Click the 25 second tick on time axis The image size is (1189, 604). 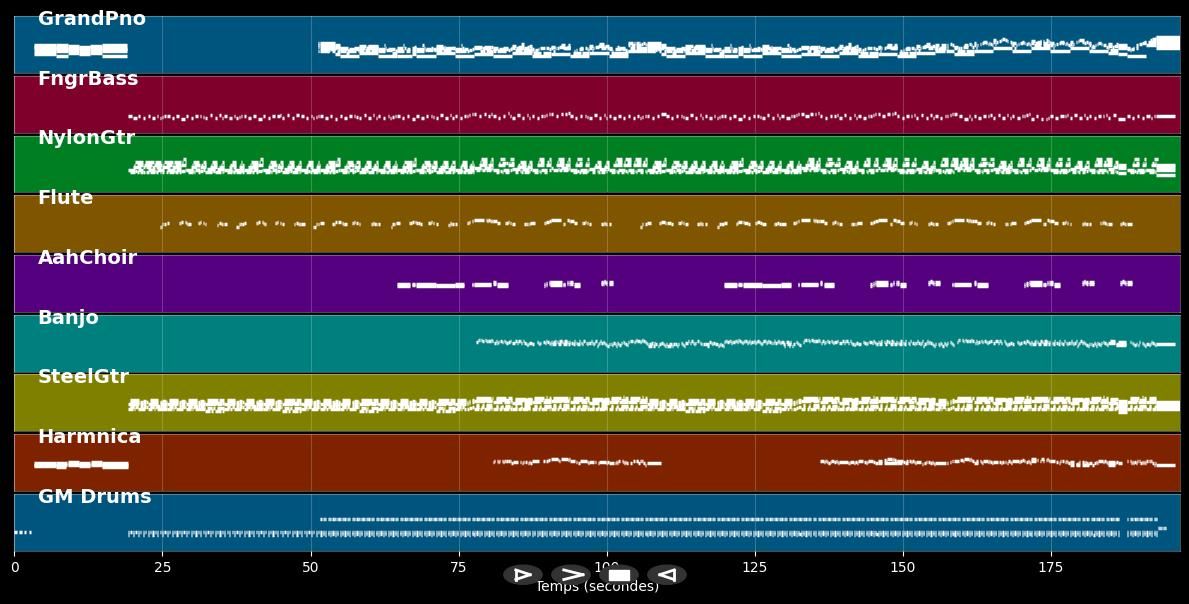coord(162,567)
